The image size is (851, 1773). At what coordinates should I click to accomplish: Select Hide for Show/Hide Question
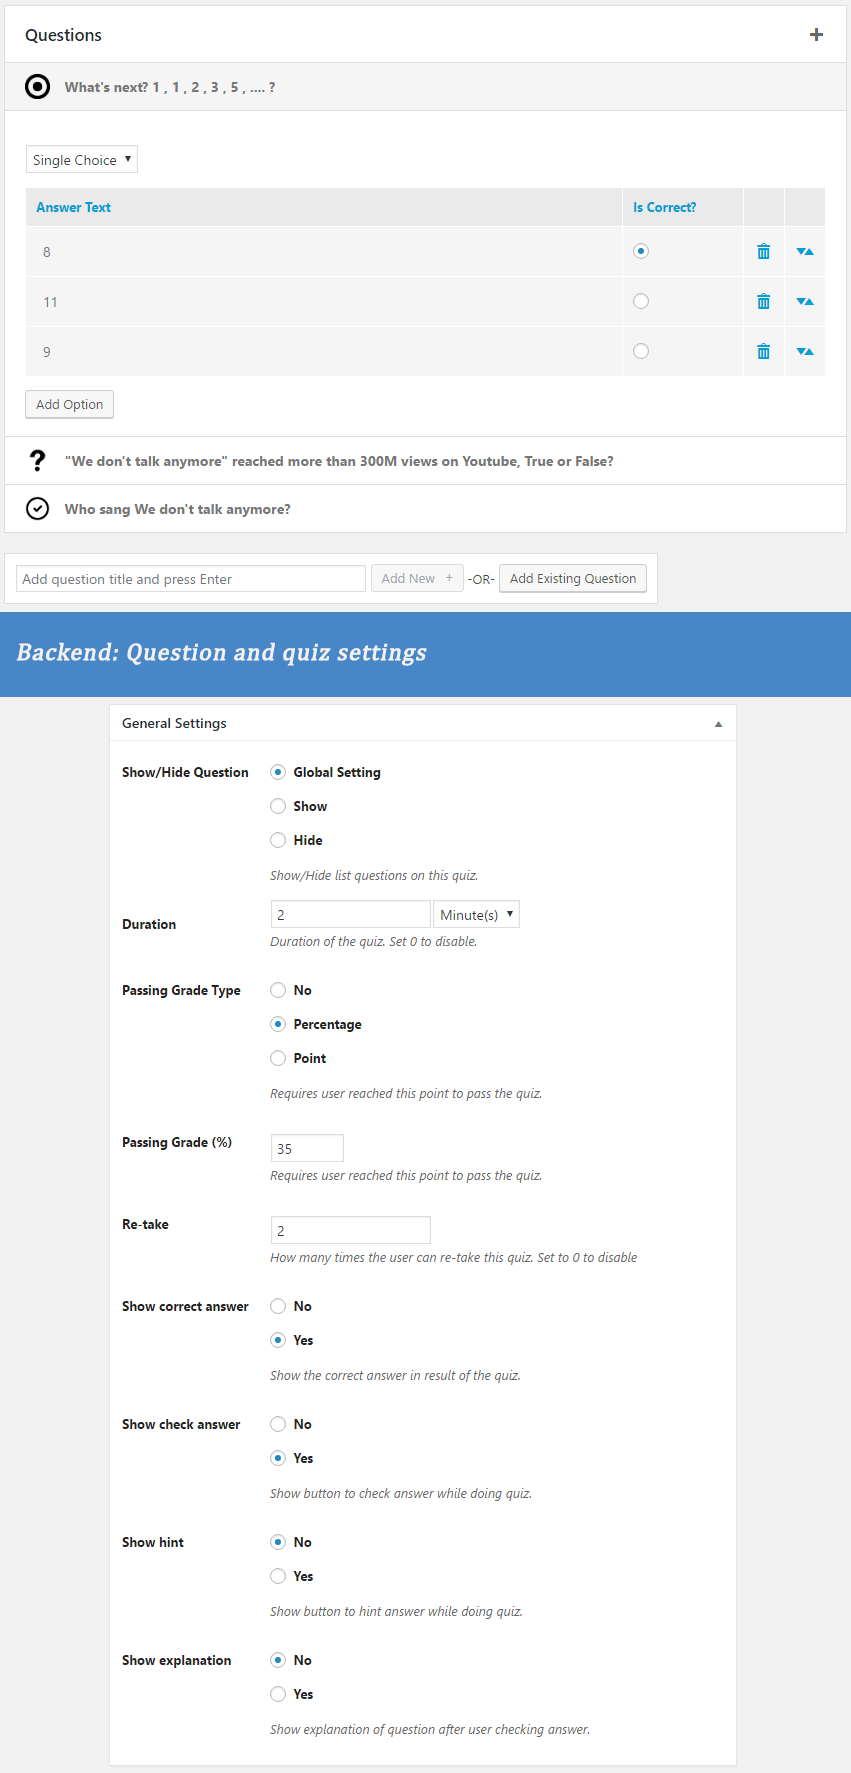pyautogui.click(x=278, y=840)
